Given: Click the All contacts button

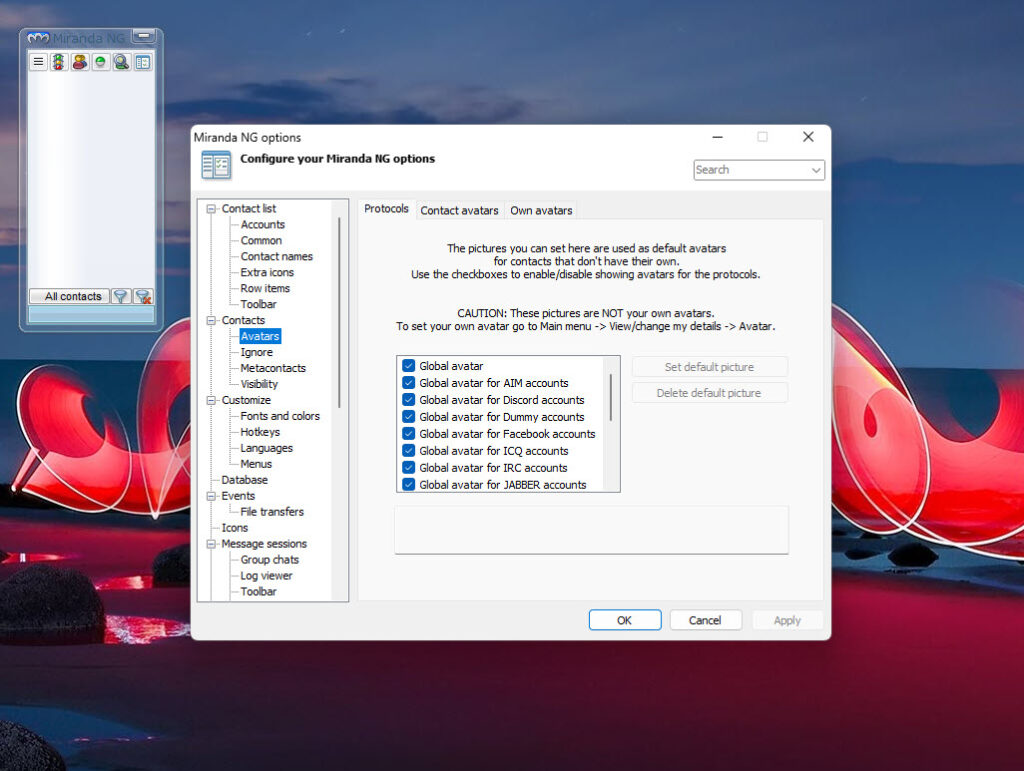Looking at the screenshot, I should click(69, 296).
